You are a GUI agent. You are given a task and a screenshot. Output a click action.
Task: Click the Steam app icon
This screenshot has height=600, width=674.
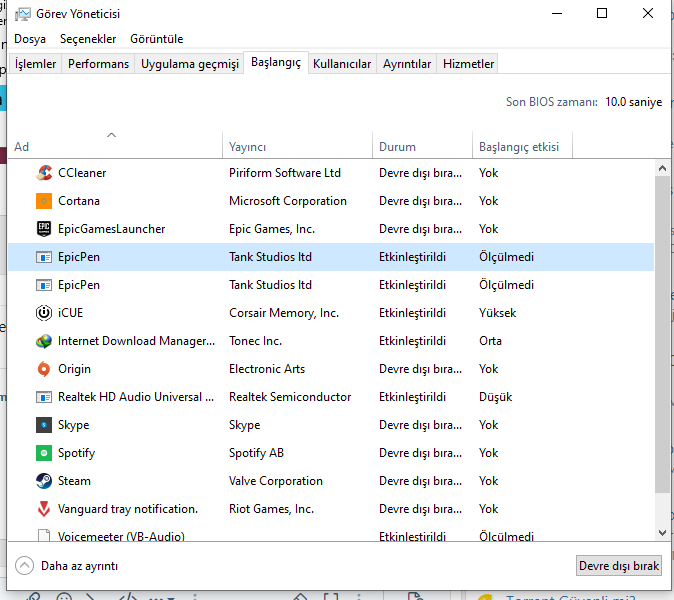tap(44, 481)
